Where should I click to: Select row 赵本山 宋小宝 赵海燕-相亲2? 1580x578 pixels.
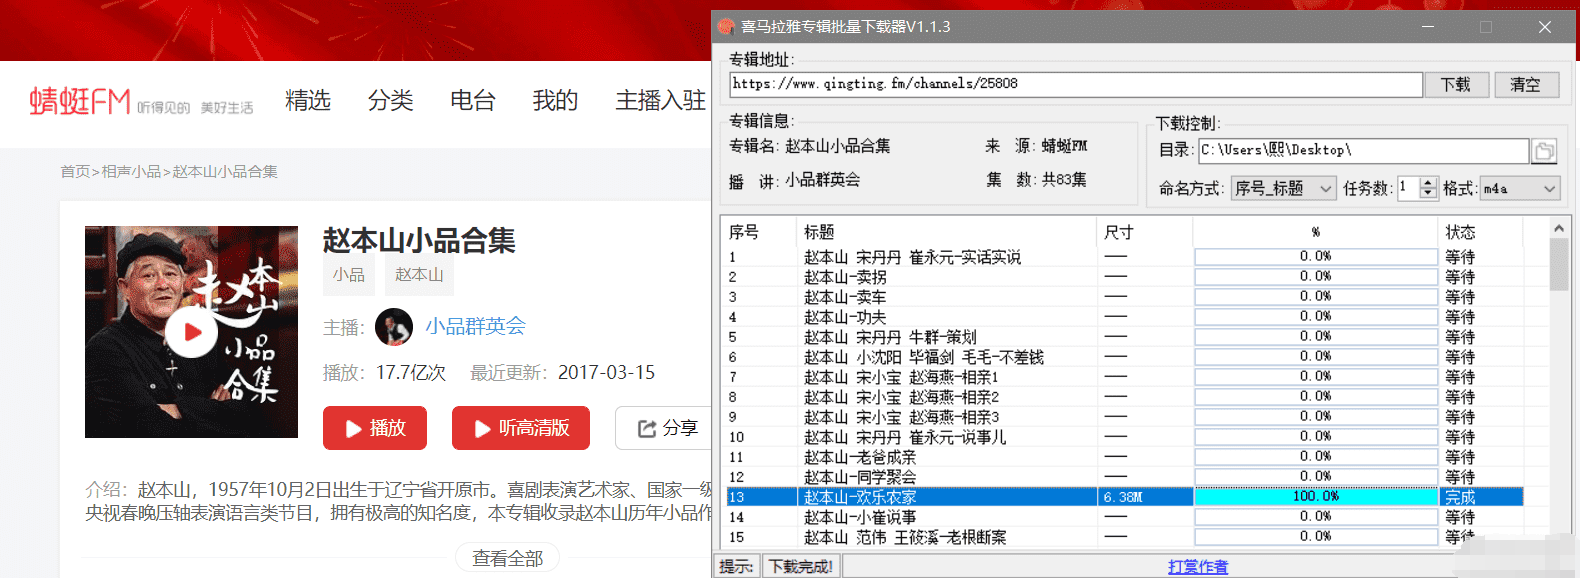(x=1123, y=397)
